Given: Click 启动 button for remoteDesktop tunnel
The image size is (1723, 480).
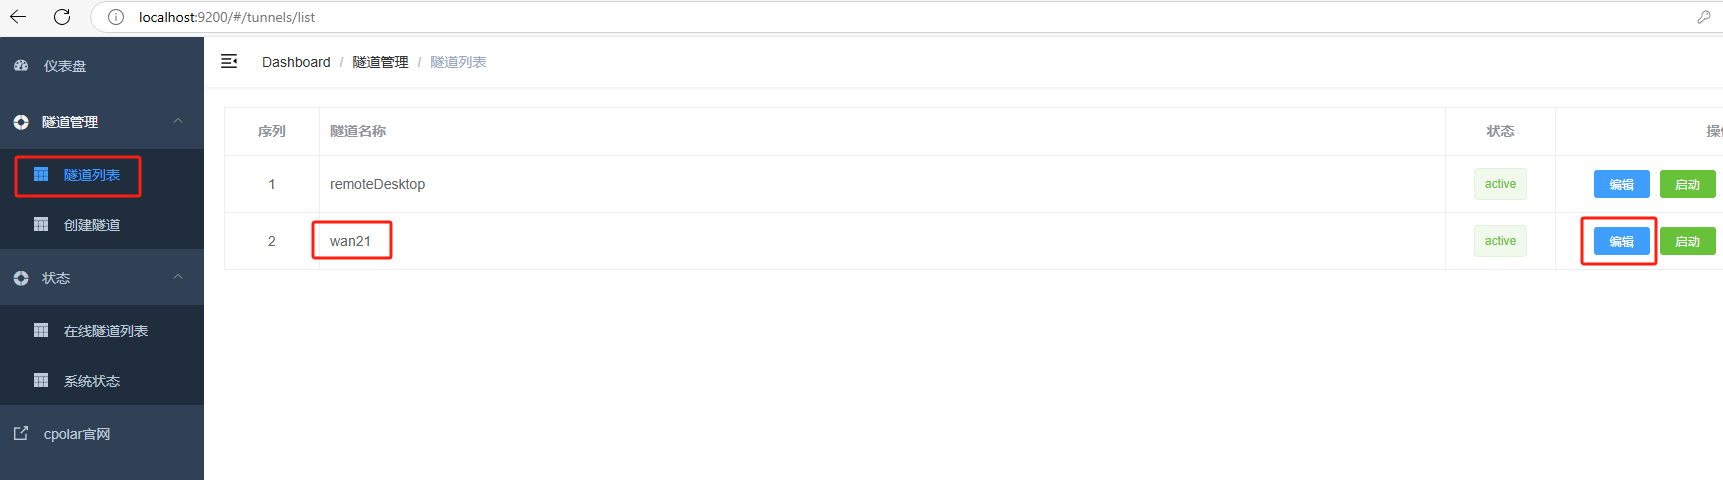Looking at the screenshot, I should click(x=1687, y=184).
